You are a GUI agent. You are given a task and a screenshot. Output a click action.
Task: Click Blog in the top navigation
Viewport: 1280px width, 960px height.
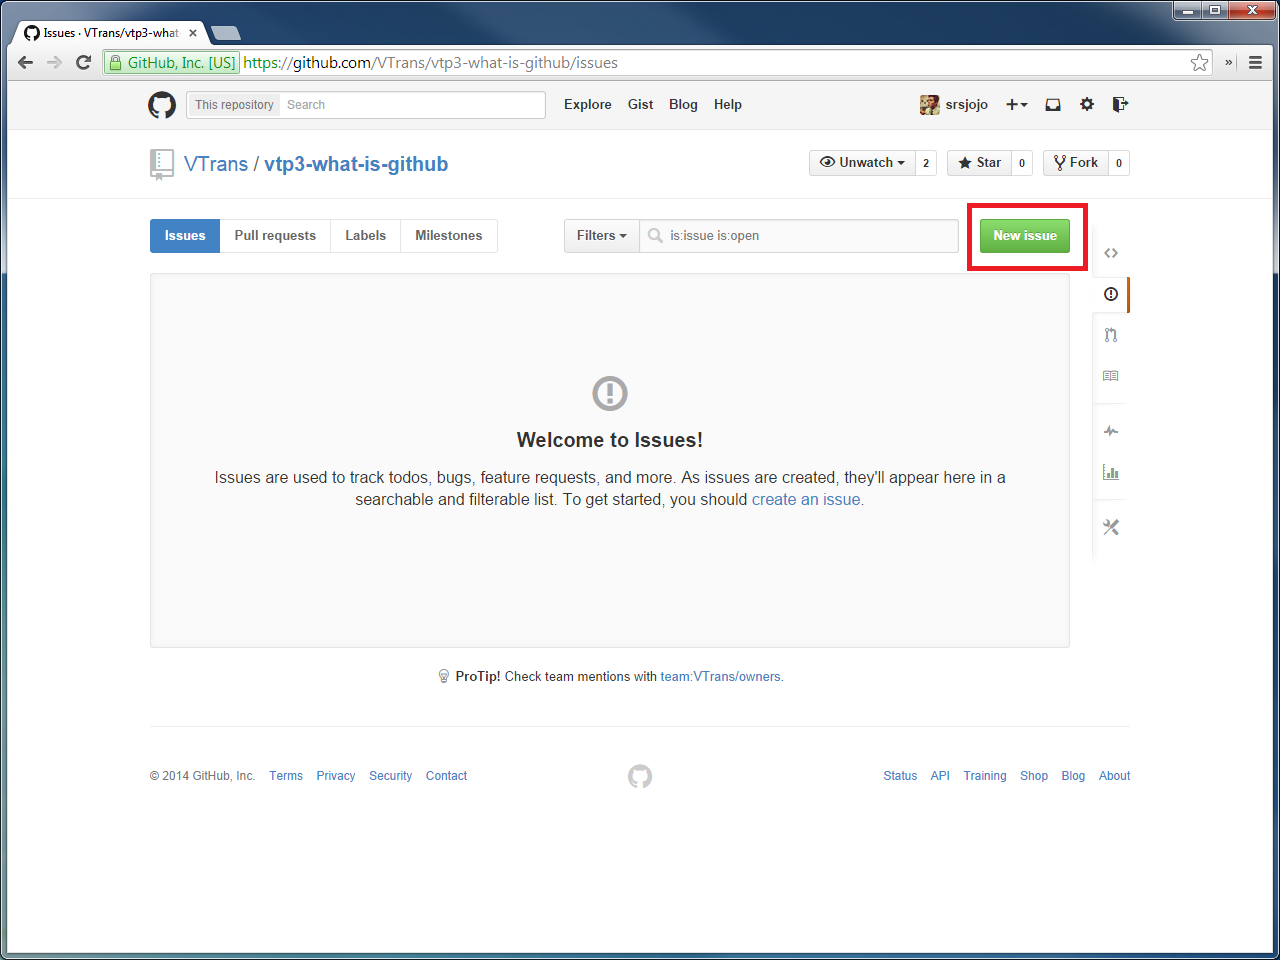click(683, 104)
